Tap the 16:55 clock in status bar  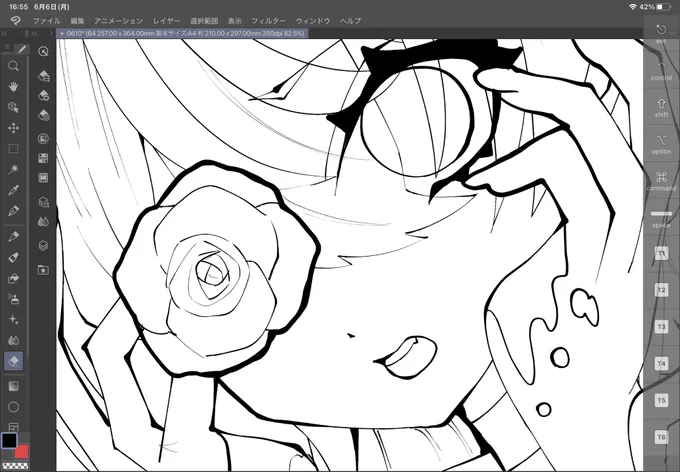click(18, 7)
